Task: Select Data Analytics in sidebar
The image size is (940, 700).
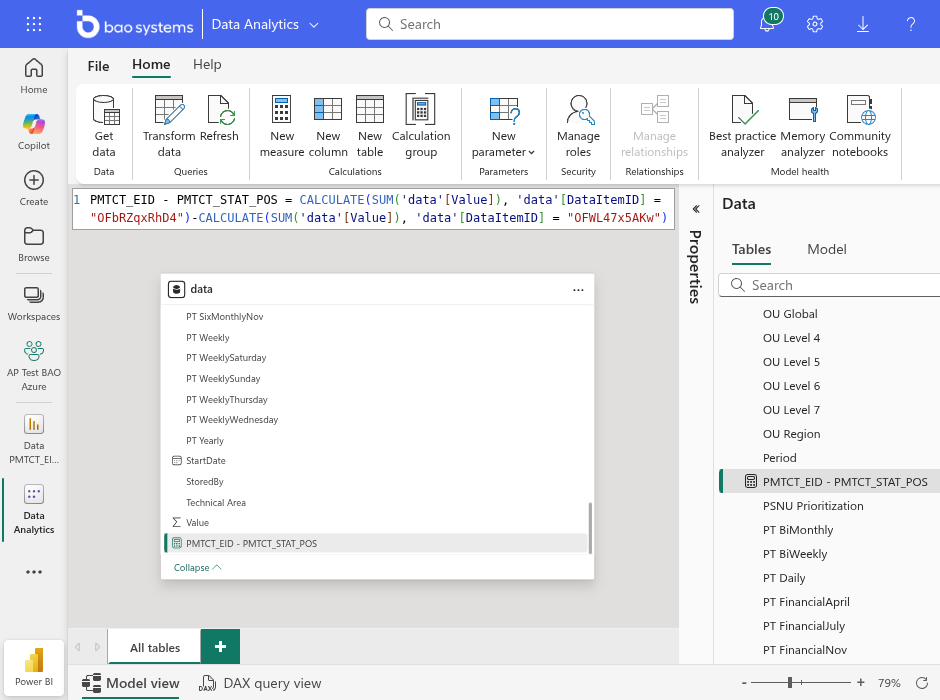Action: [x=34, y=509]
